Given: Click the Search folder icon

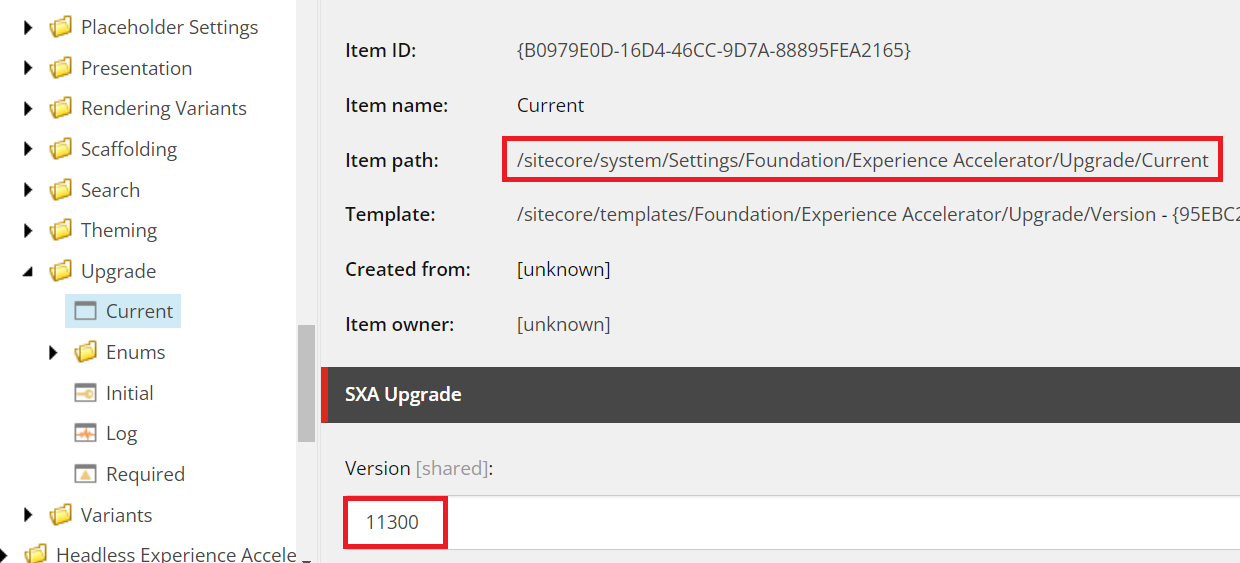Looking at the screenshot, I should click(61, 190).
